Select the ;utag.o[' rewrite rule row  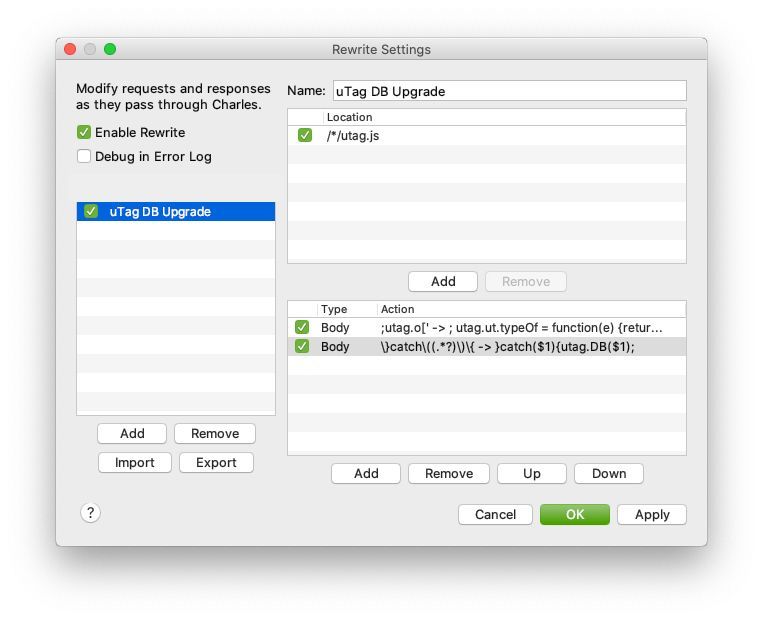point(520,327)
